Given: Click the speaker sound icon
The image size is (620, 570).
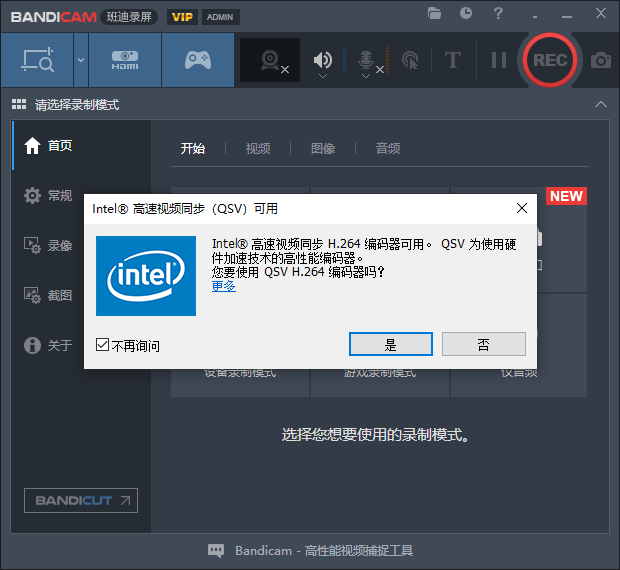Looking at the screenshot, I should click(322, 60).
